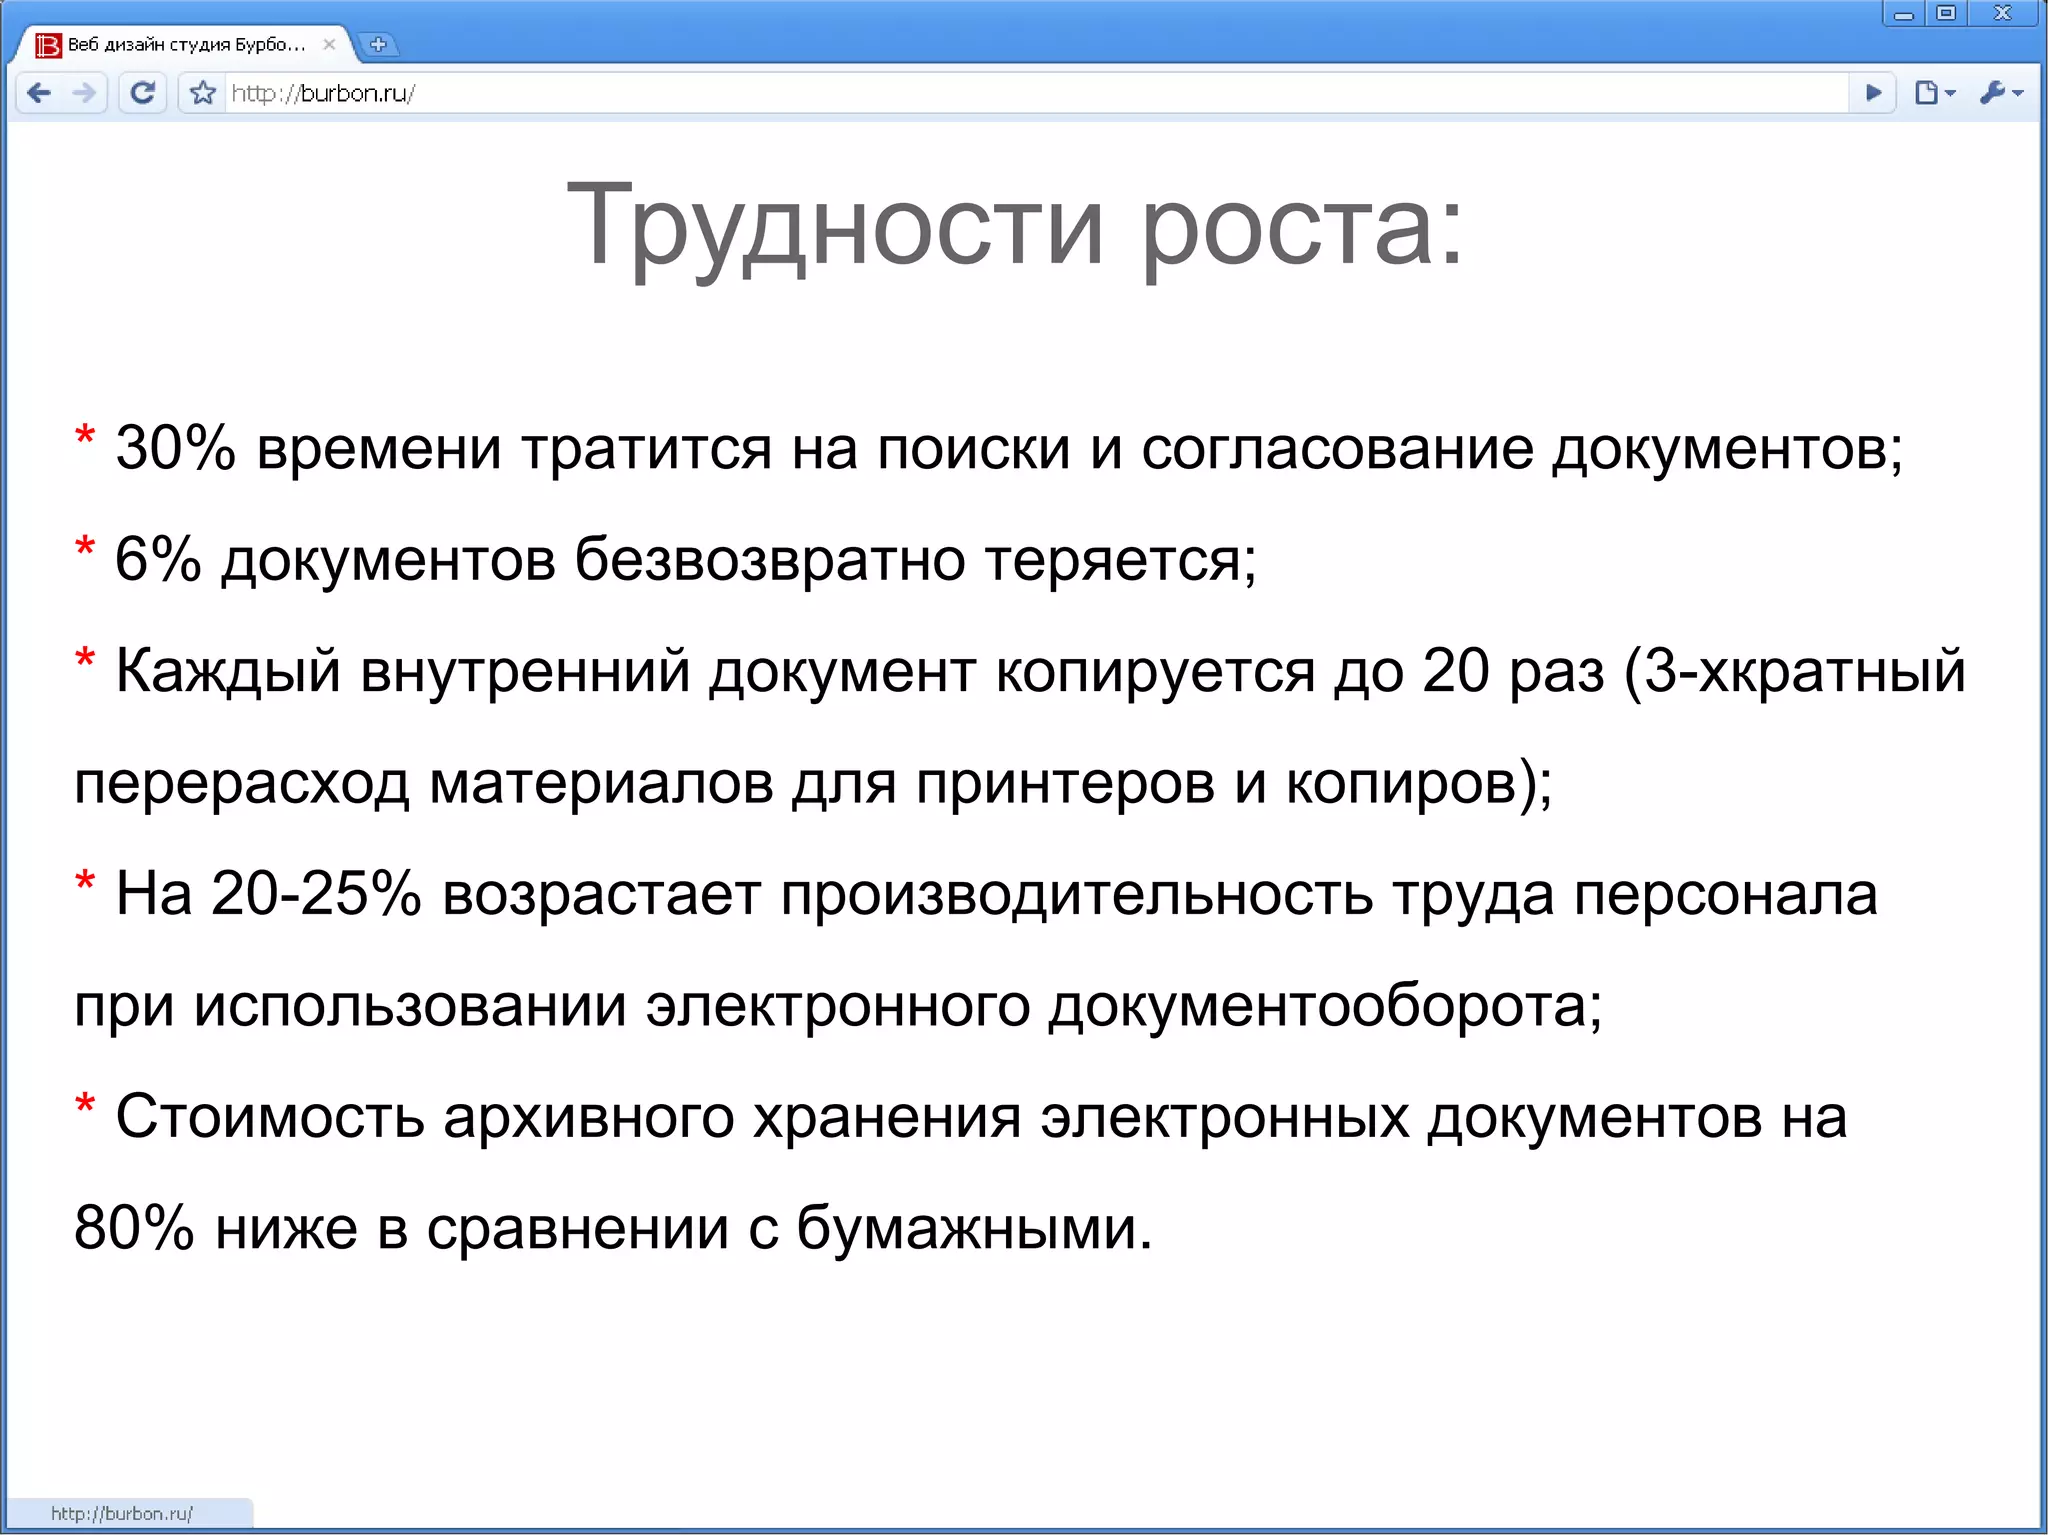Screen dimensions: 2048x1535
Task: Click the browser Forward arrow button
Action: coord(86,93)
